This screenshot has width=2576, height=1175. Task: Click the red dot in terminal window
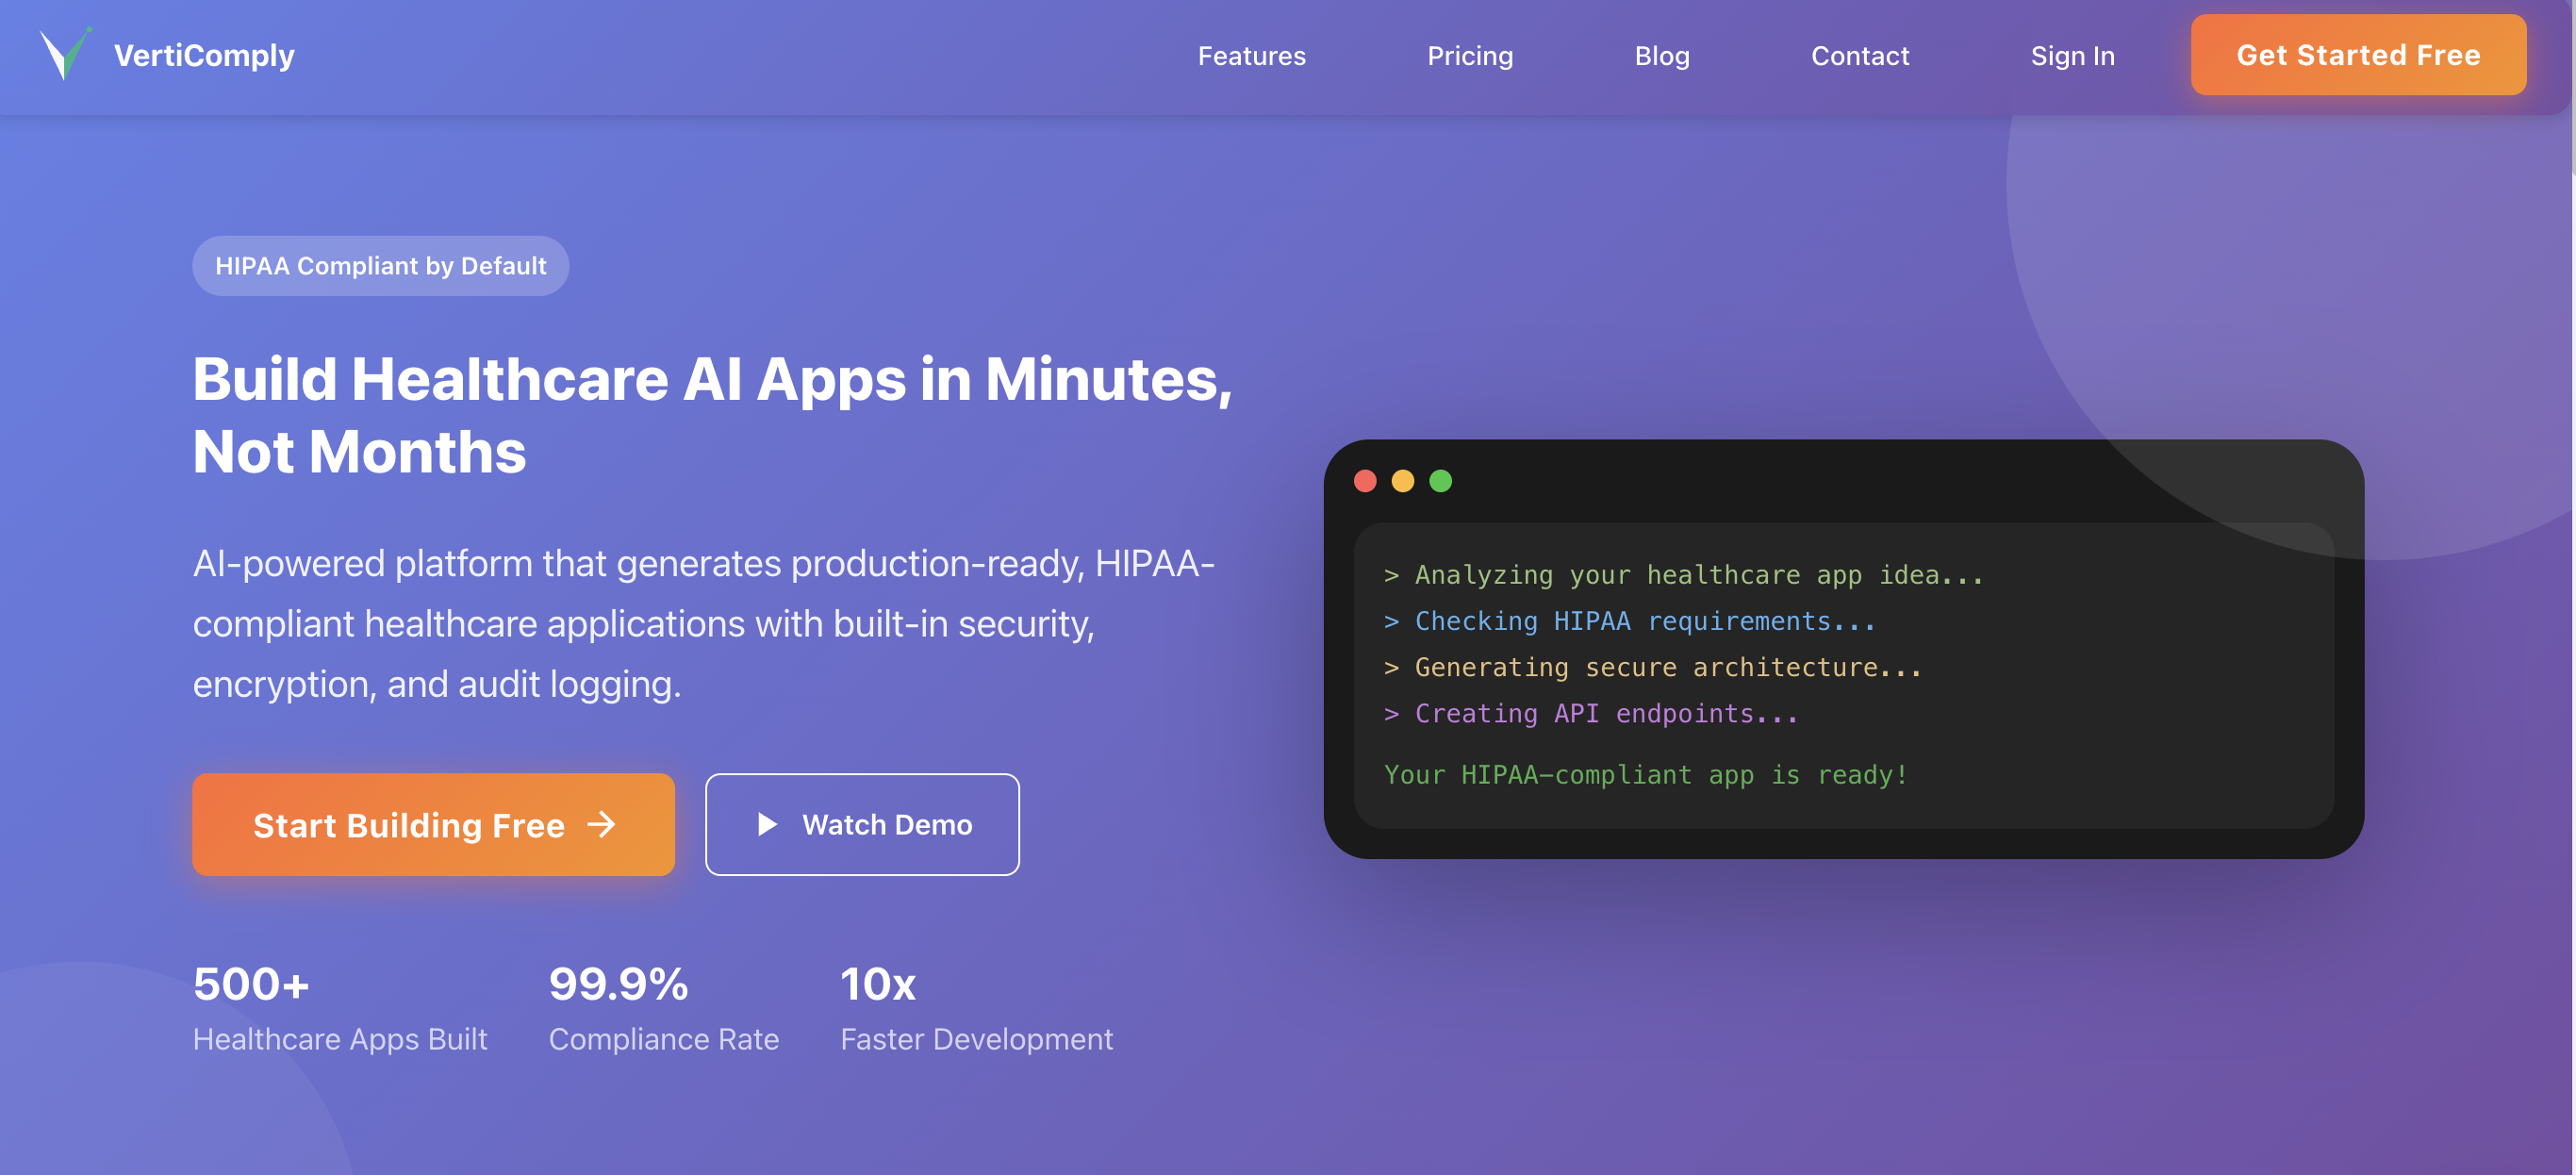click(x=1364, y=481)
